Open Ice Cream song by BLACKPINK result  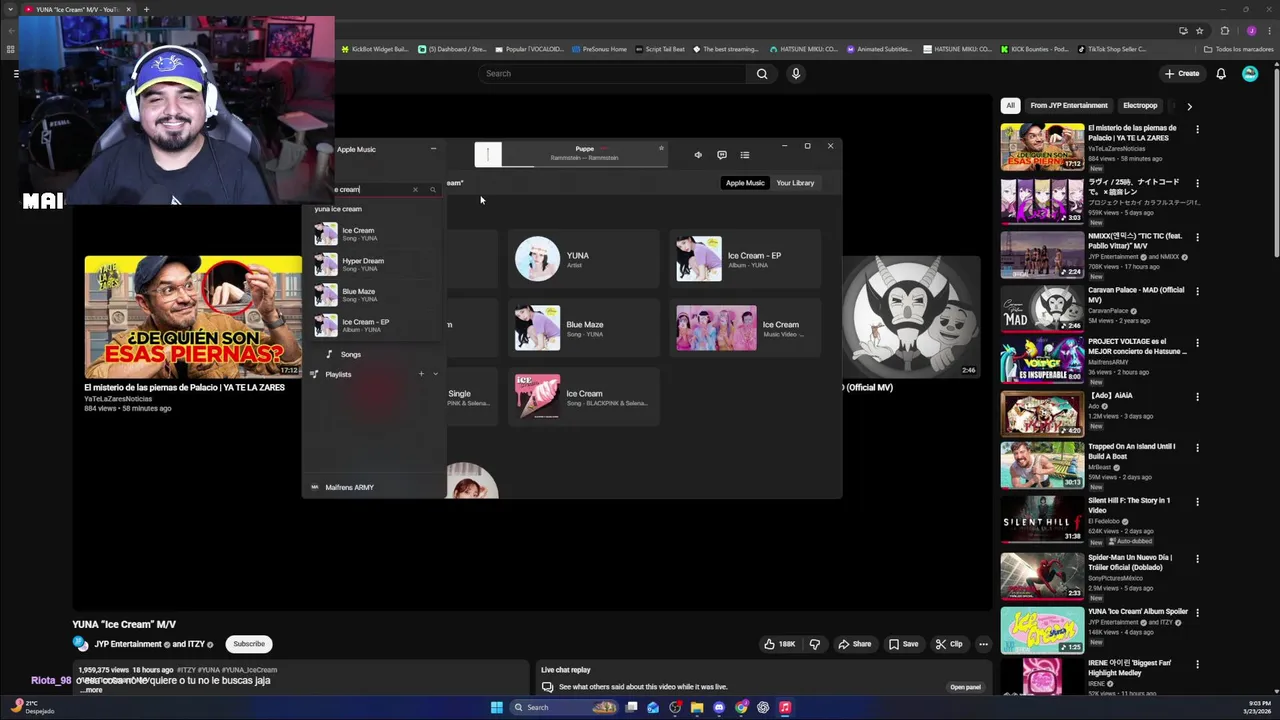(584, 396)
